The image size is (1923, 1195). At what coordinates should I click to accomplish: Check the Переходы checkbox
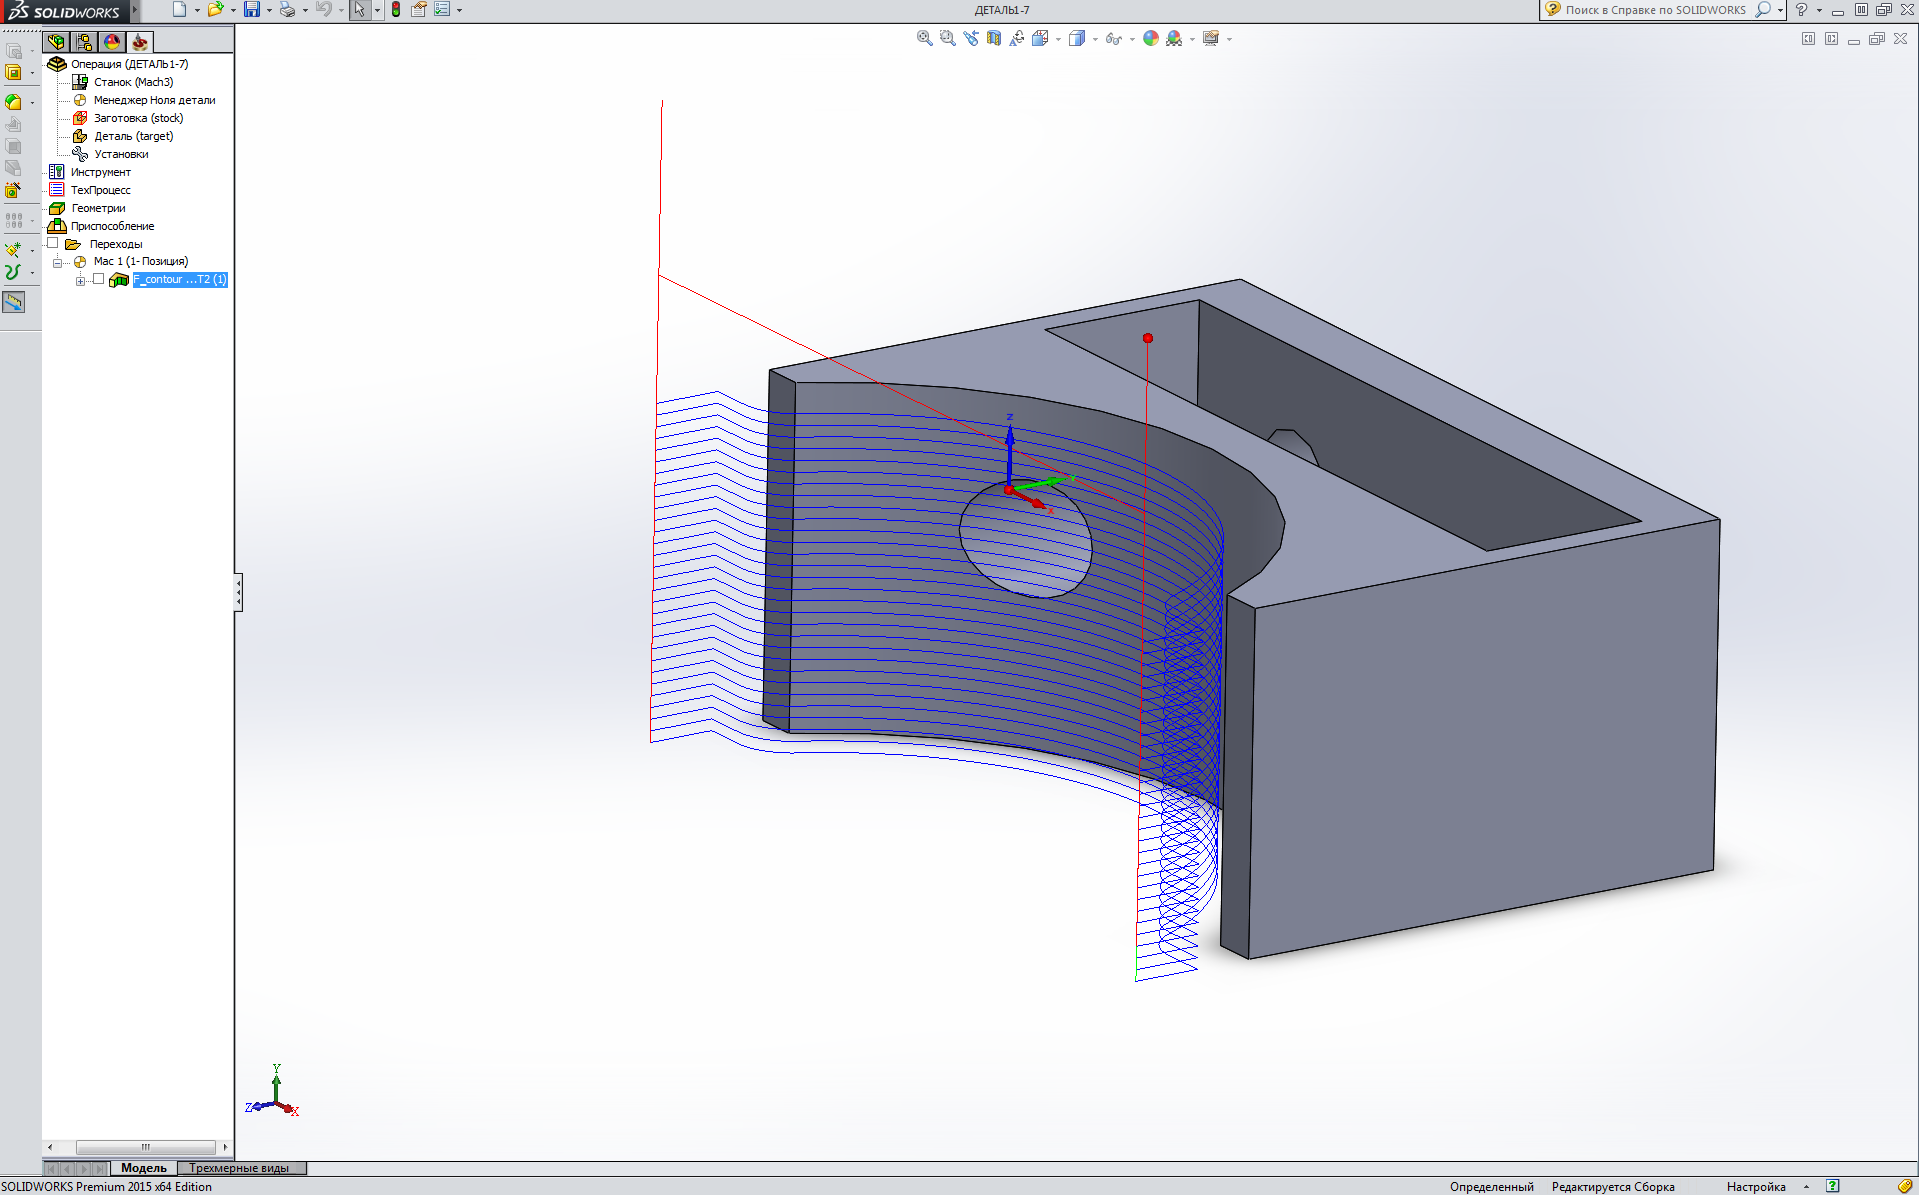[53, 243]
